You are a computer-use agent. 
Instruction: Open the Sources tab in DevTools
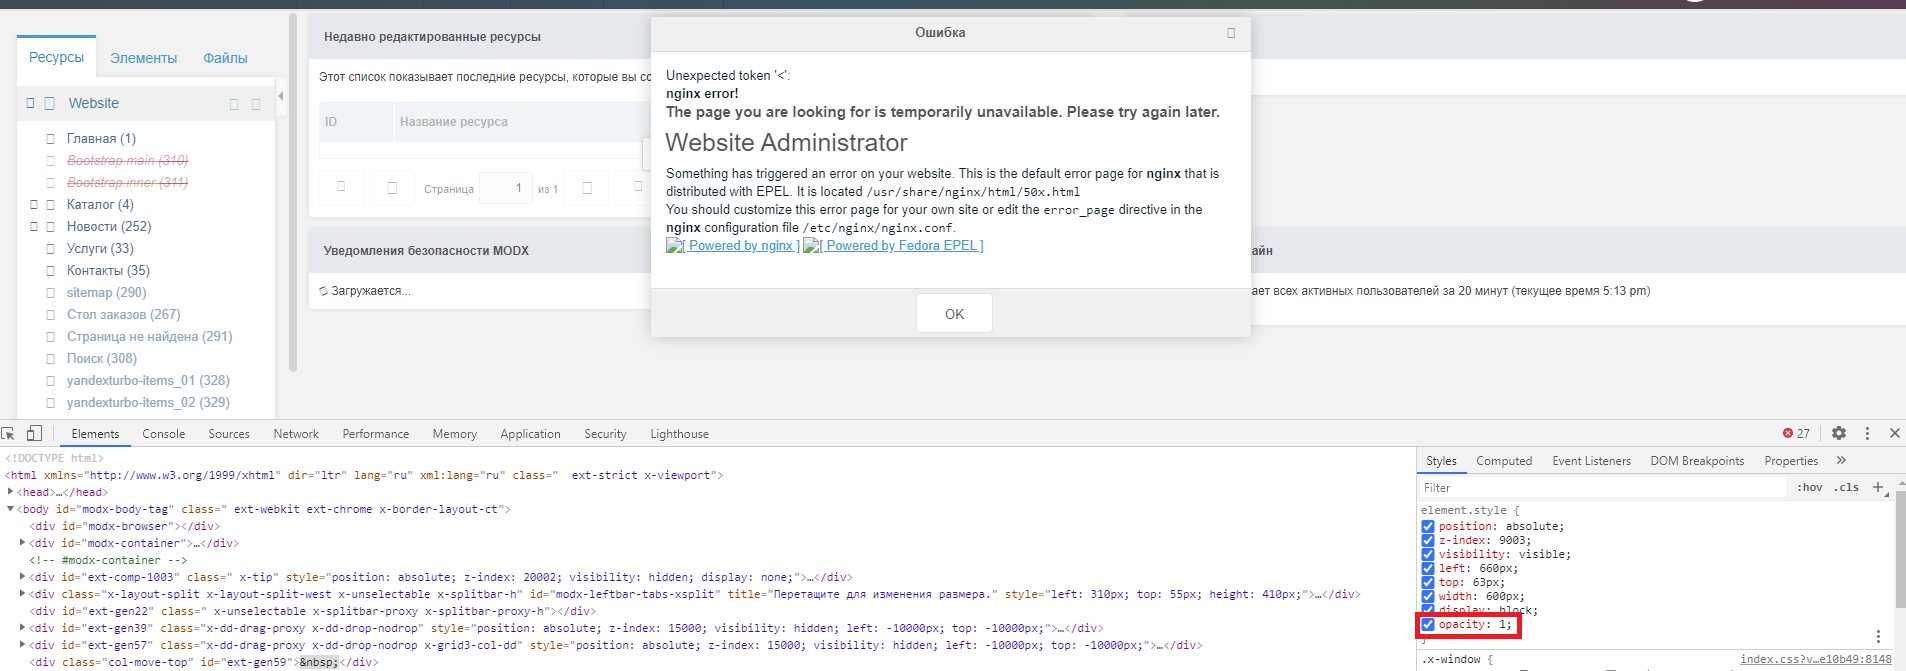pyautogui.click(x=229, y=434)
